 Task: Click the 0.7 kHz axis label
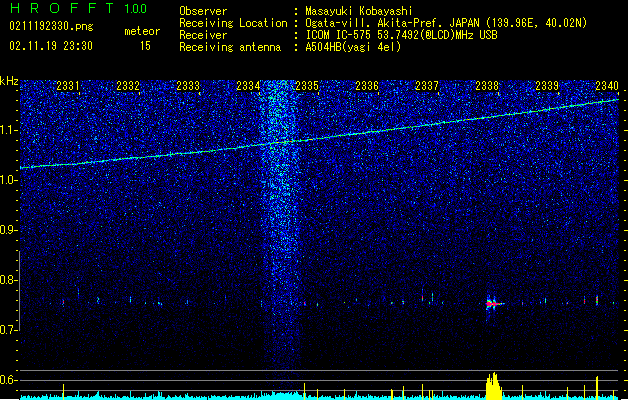click(9, 330)
